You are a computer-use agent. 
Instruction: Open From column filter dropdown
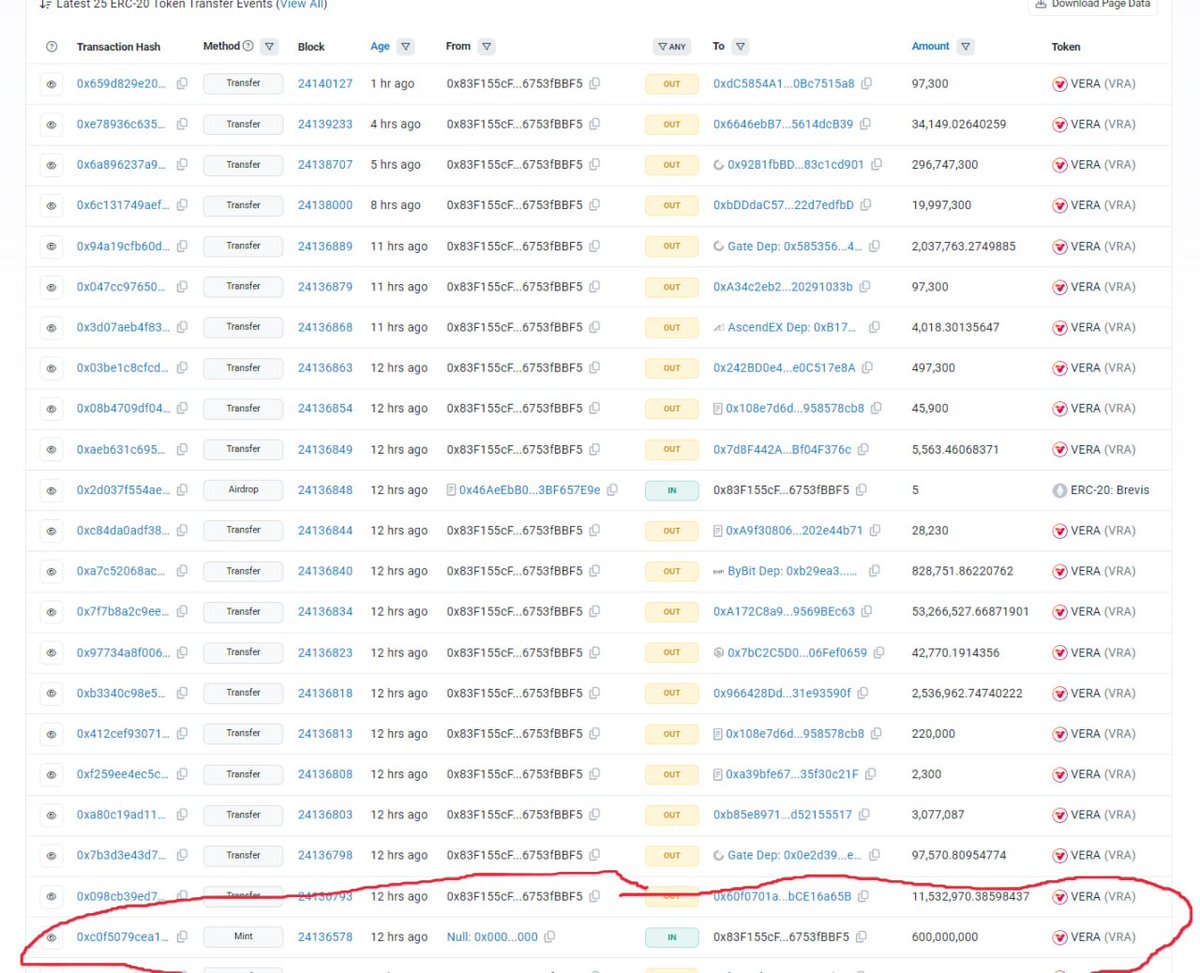click(x=486, y=46)
